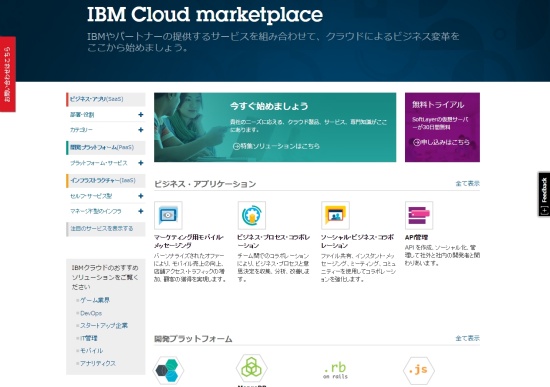The height and width of the screenshot is (387, 550).
Task: Expand マネージド型のインフラ plus sign
Action: (141, 211)
